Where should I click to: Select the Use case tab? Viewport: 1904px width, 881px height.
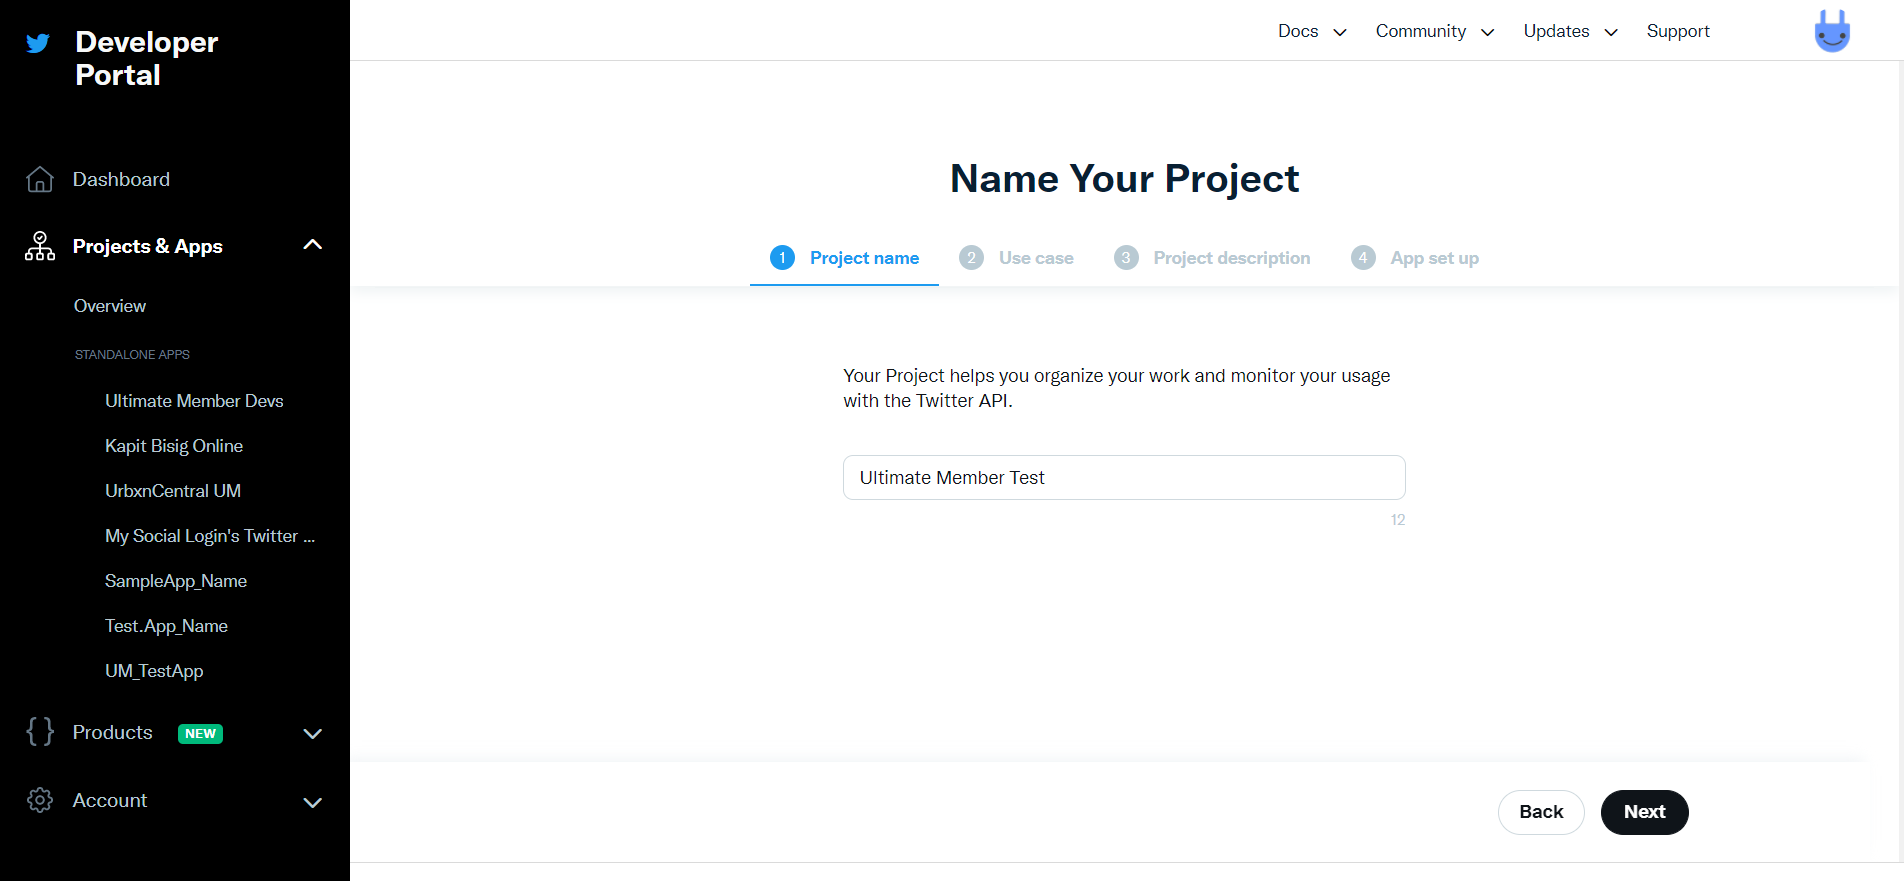[x=1016, y=258]
